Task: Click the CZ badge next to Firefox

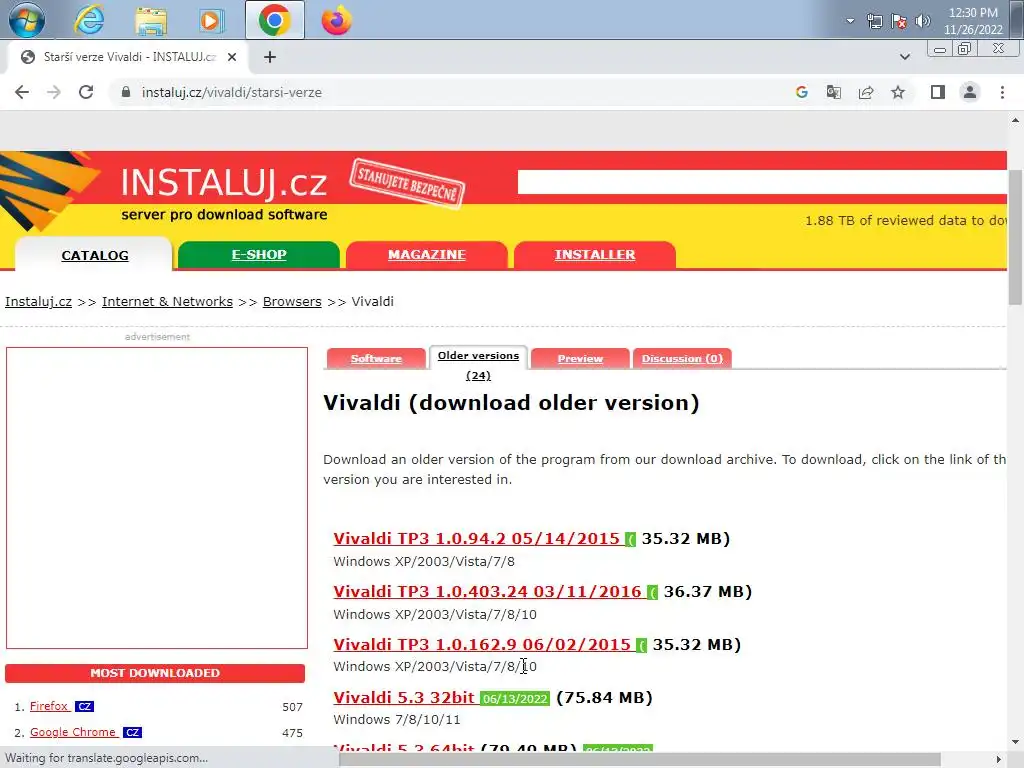Action: [84, 707]
